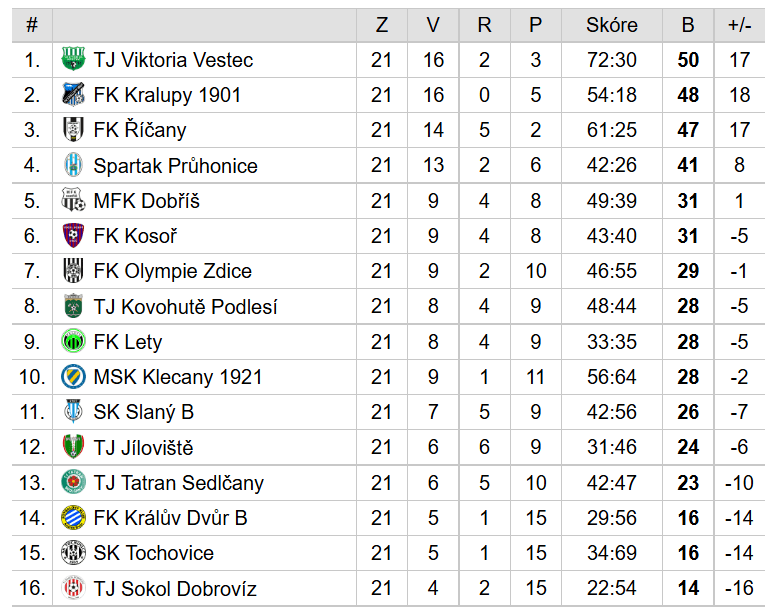Click the TJ Tatran Sedlčany club crest

click(x=74, y=483)
